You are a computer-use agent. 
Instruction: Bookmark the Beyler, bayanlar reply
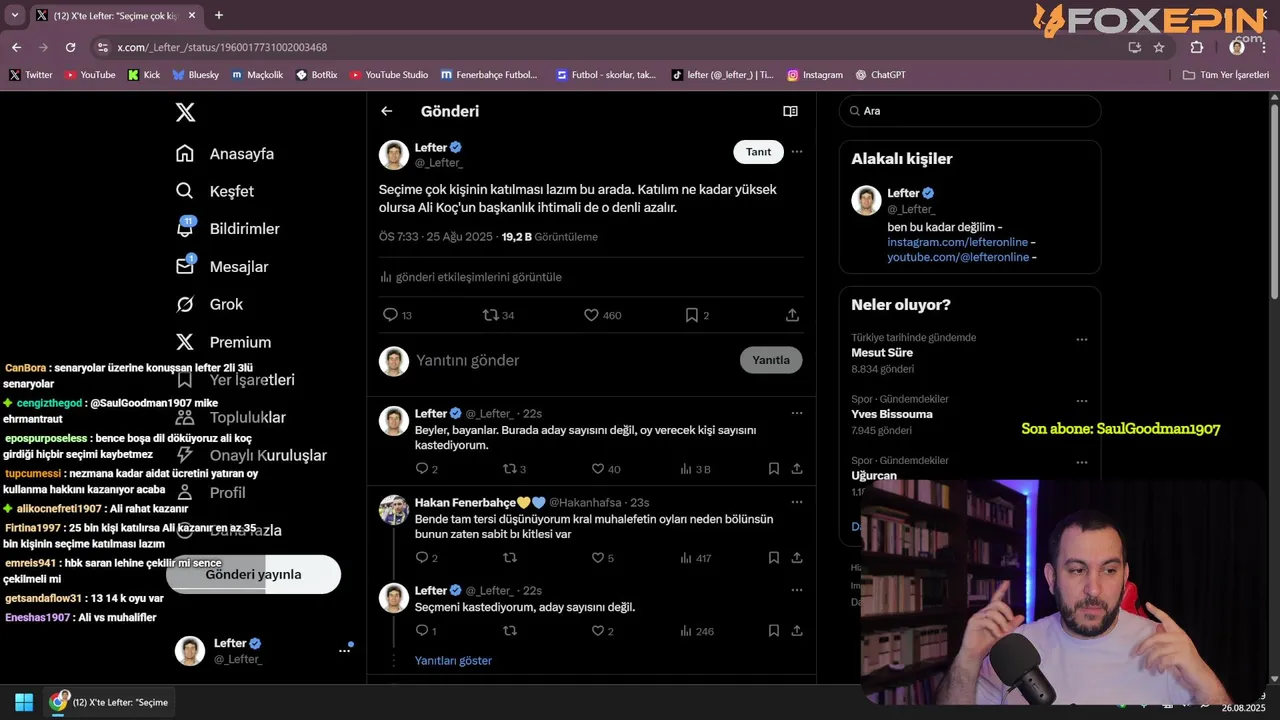[774, 469]
